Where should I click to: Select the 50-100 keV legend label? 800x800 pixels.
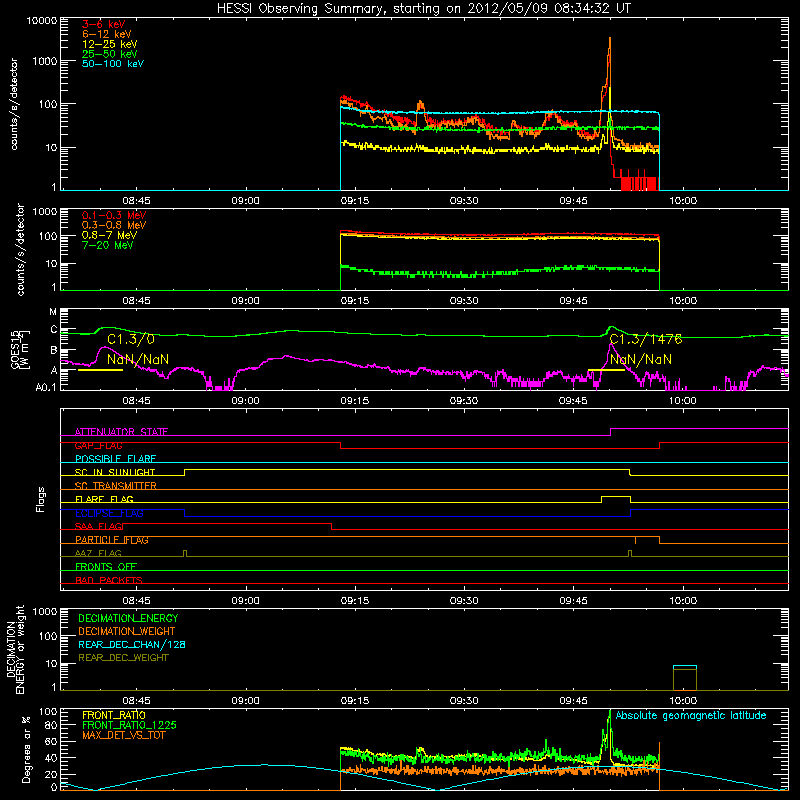pos(113,64)
